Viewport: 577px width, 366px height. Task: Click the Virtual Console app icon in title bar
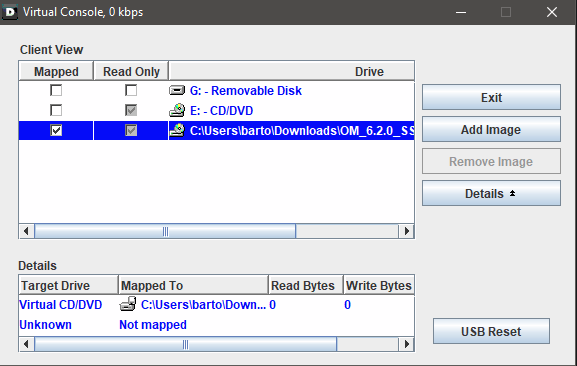(x=9, y=12)
